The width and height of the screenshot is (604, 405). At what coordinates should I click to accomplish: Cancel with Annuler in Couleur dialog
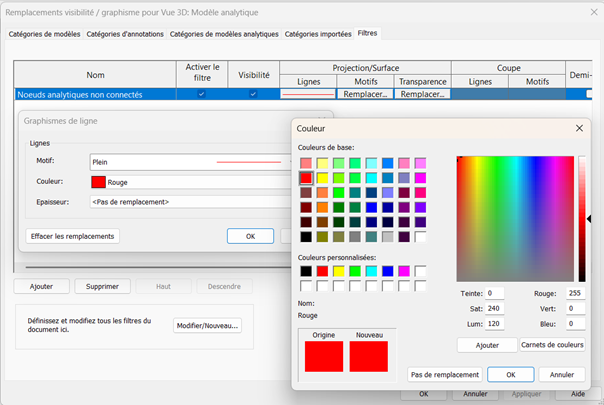[x=562, y=375]
